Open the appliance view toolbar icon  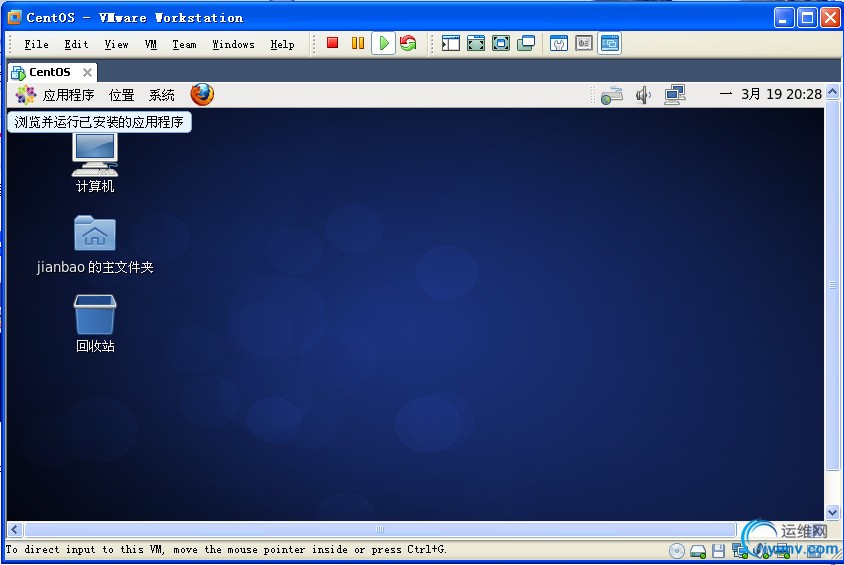[583, 43]
